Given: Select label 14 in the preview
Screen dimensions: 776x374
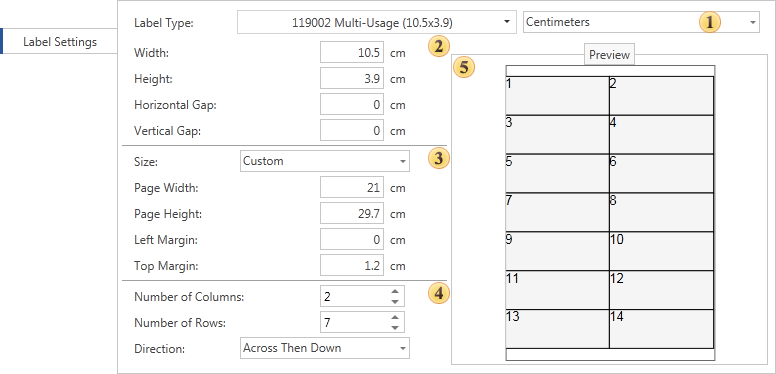Looking at the screenshot, I should pos(661,328).
